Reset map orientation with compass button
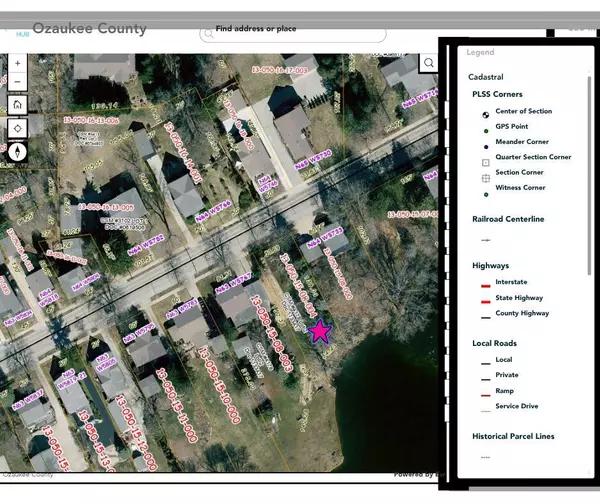The image size is (600, 502). coord(18,152)
